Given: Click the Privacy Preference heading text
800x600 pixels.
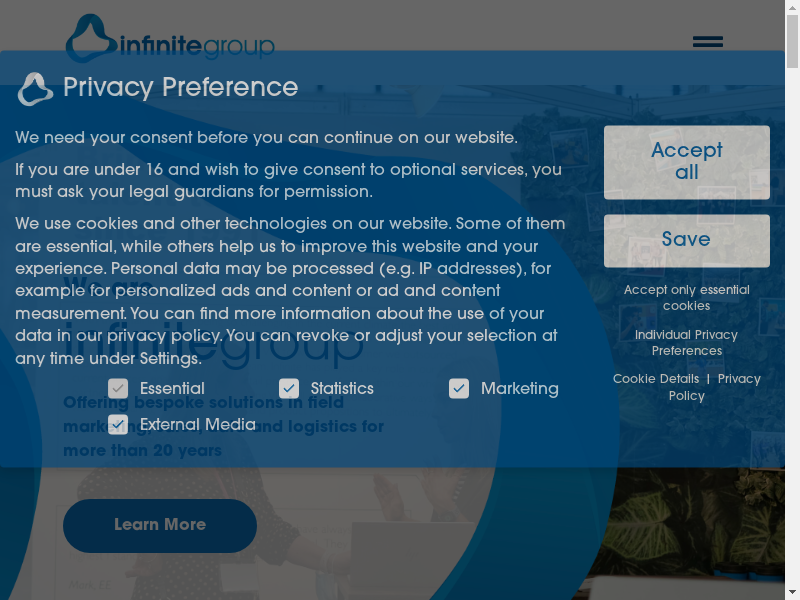Looking at the screenshot, I should click(180, 88).
